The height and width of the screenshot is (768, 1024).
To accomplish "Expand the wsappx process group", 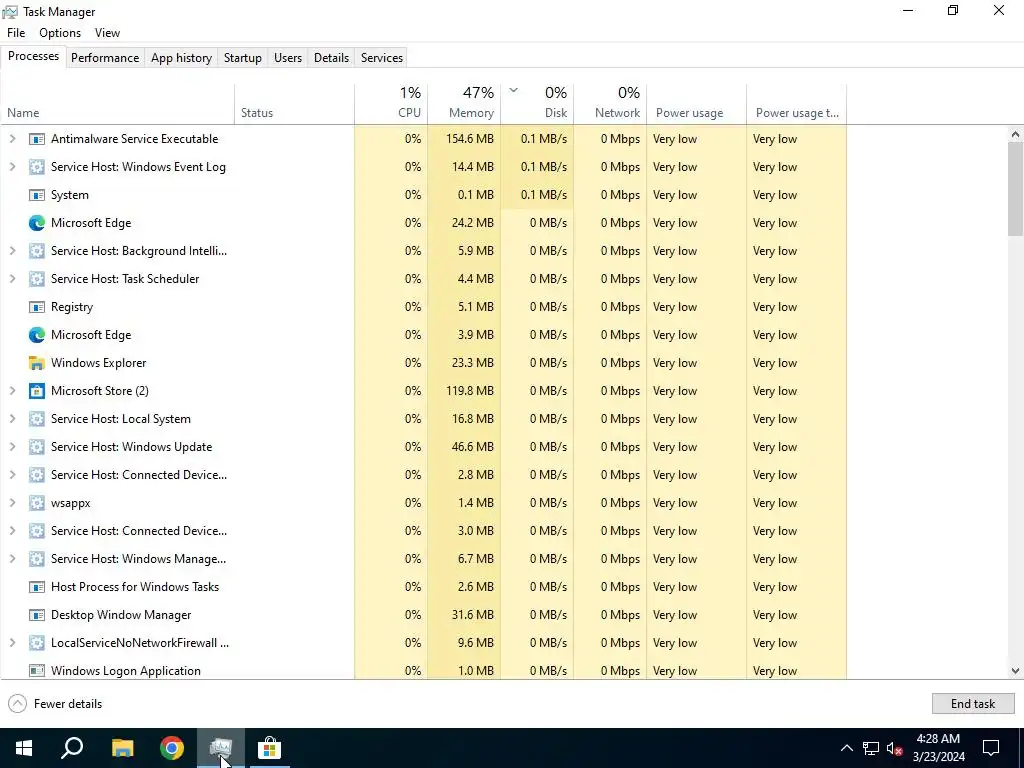I will pyautogui.click(x=12, y=503).
